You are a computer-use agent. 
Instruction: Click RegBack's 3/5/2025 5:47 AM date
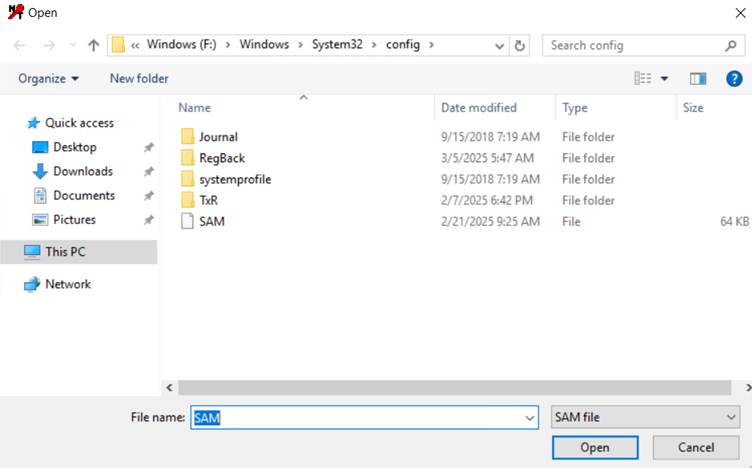[x=487, y=158]
